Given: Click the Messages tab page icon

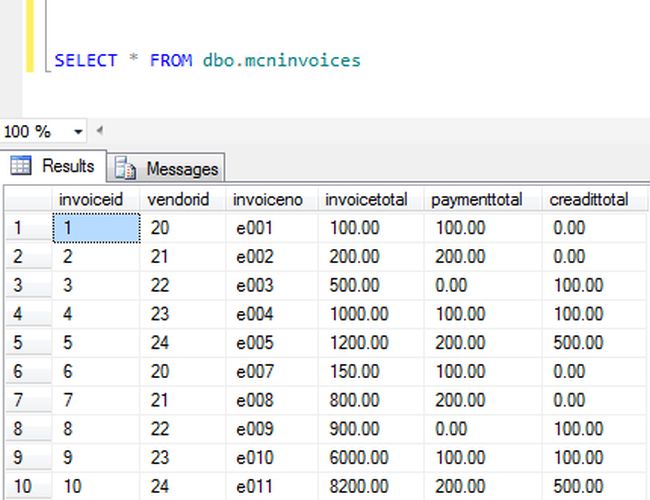Looking at the screenshot, I should click(x=125, y=168).
